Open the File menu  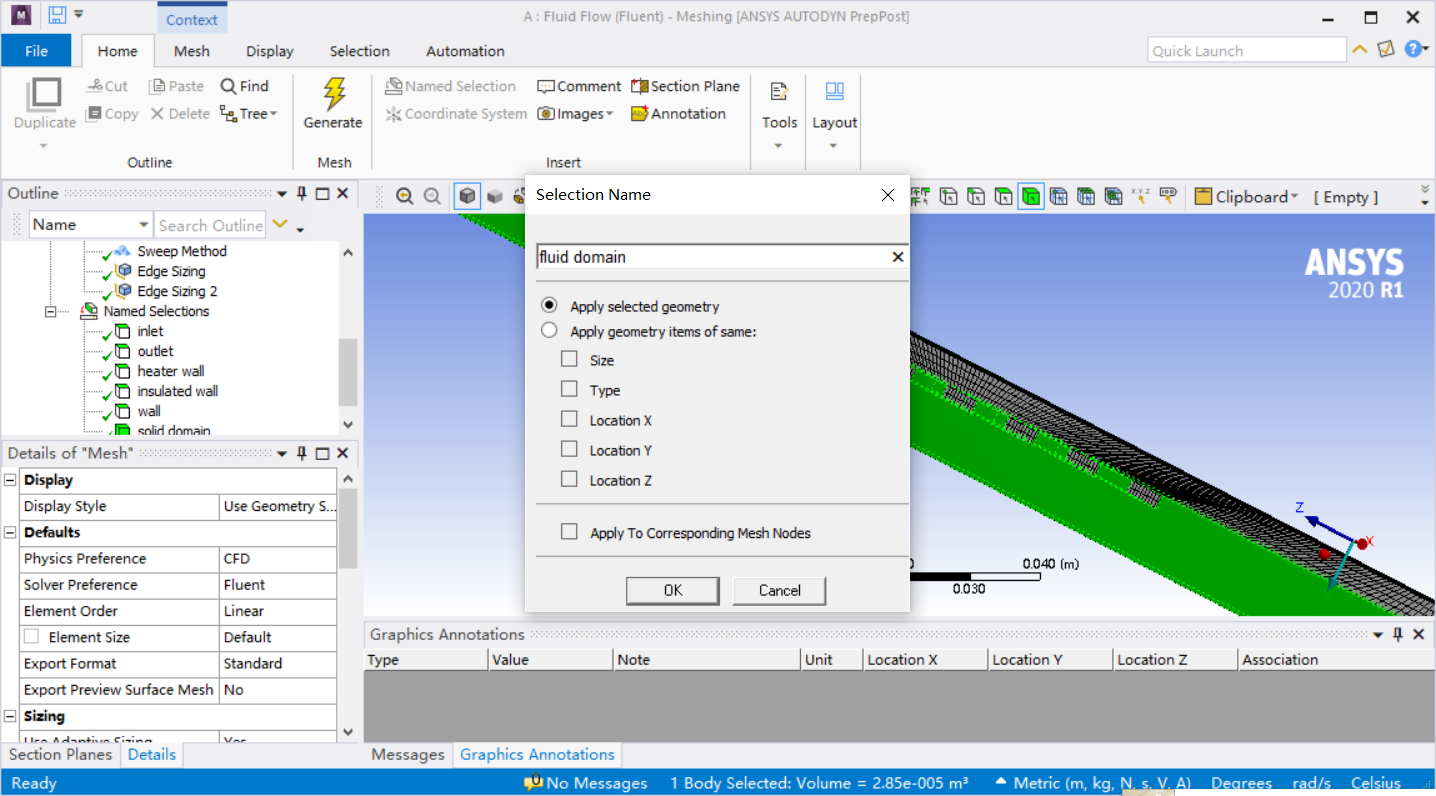(36, 51)
